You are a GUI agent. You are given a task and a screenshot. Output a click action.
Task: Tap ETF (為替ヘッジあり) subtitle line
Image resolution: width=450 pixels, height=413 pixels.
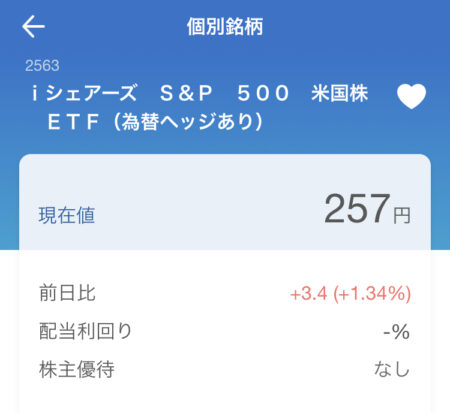tap(156, 121)
